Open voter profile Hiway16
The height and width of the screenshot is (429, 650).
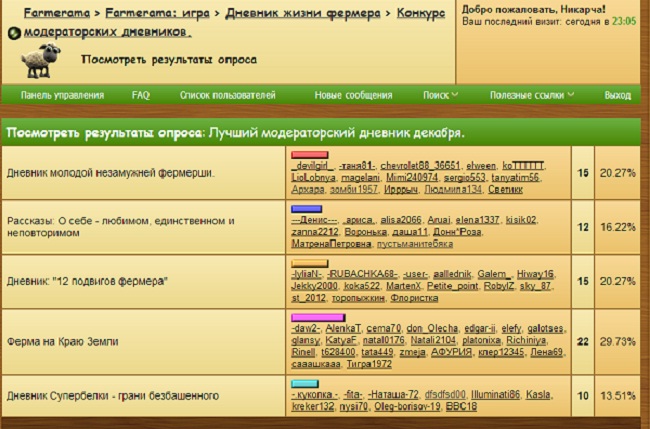[x=535, y=274]
